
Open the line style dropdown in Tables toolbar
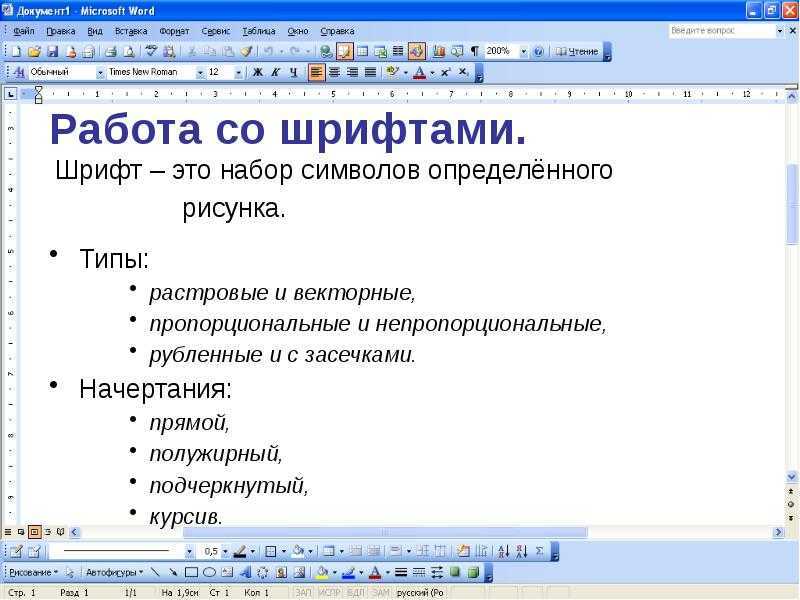point(189,552)
